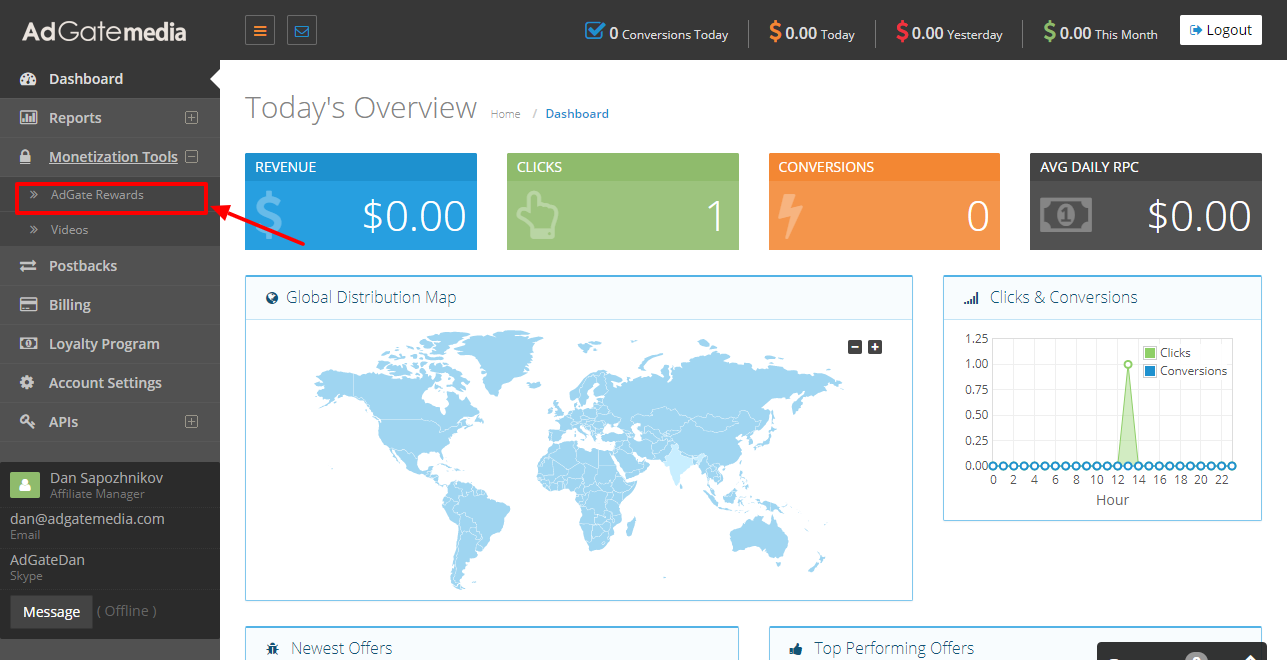Click the orange dollar icon for today
This screenshot has height=660, width=1287.
(775, 32)
